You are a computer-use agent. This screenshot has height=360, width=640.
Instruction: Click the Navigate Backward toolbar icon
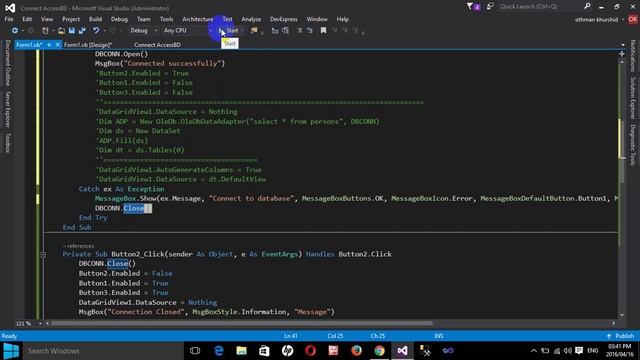click(x=15, y=31)
